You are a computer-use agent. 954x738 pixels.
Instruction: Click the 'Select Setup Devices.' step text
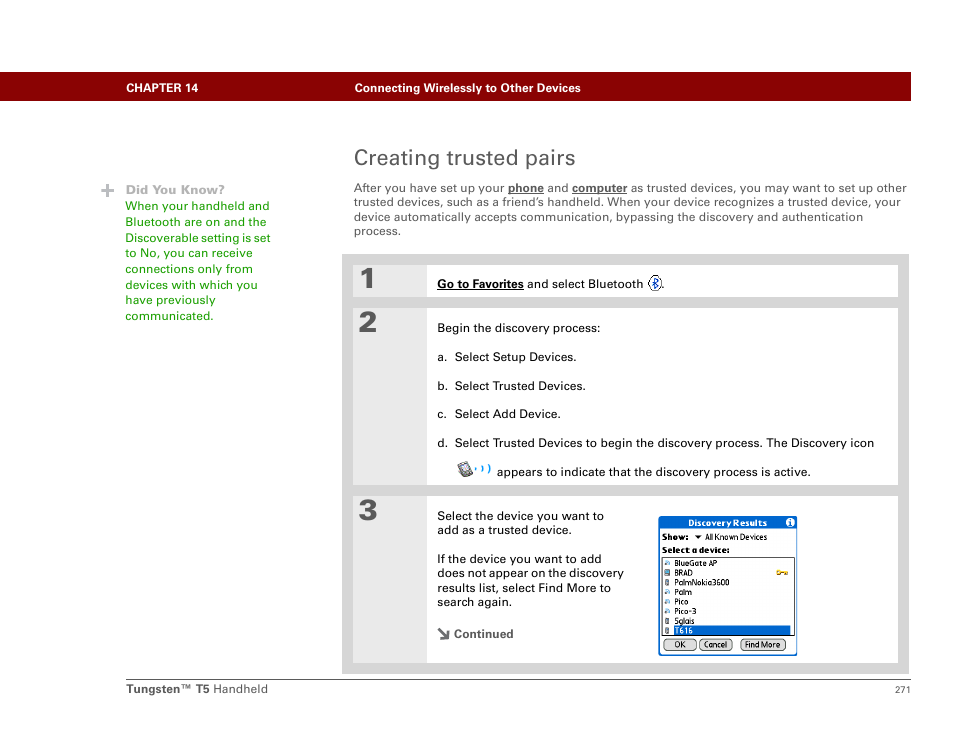(x=515, y=357)
